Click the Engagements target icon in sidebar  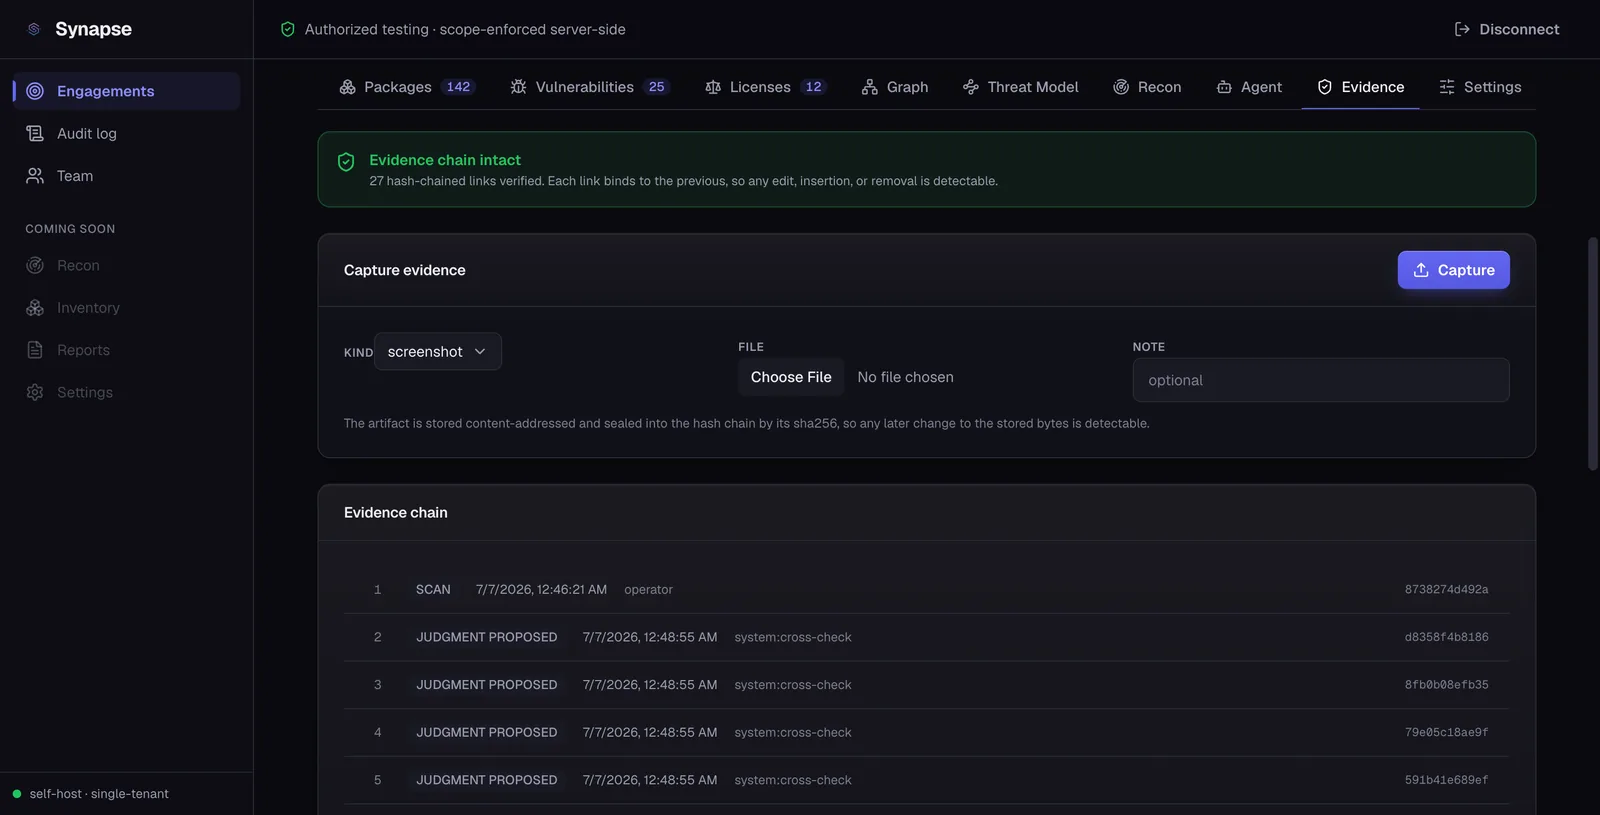point(35,91)
